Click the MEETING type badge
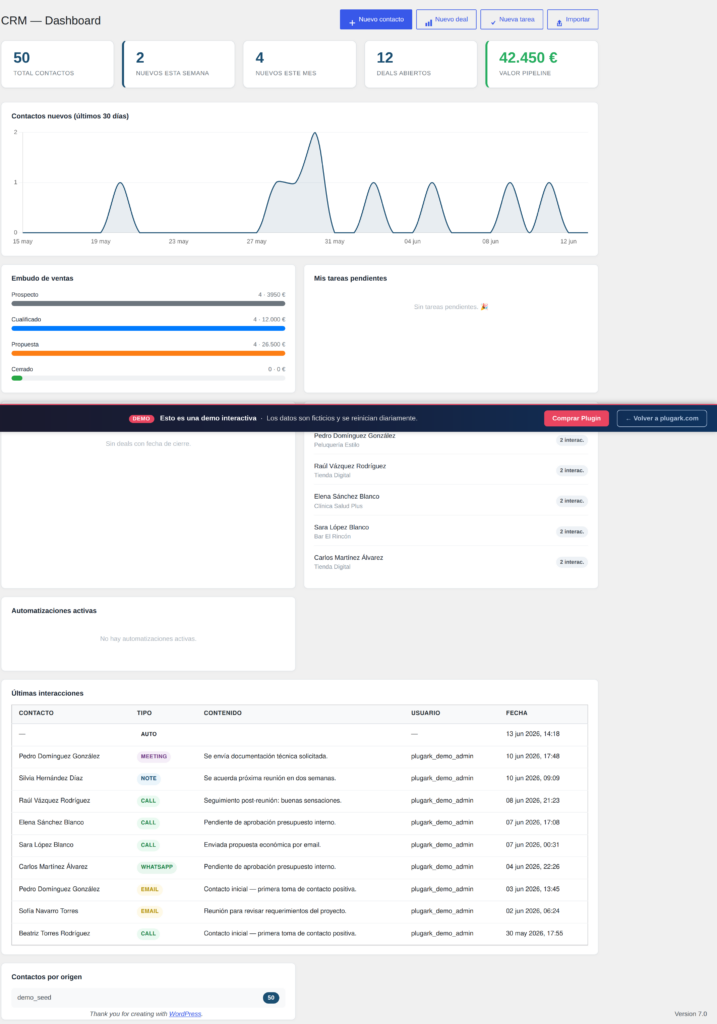Screen dimensions: 717x1024 [153, 756]
